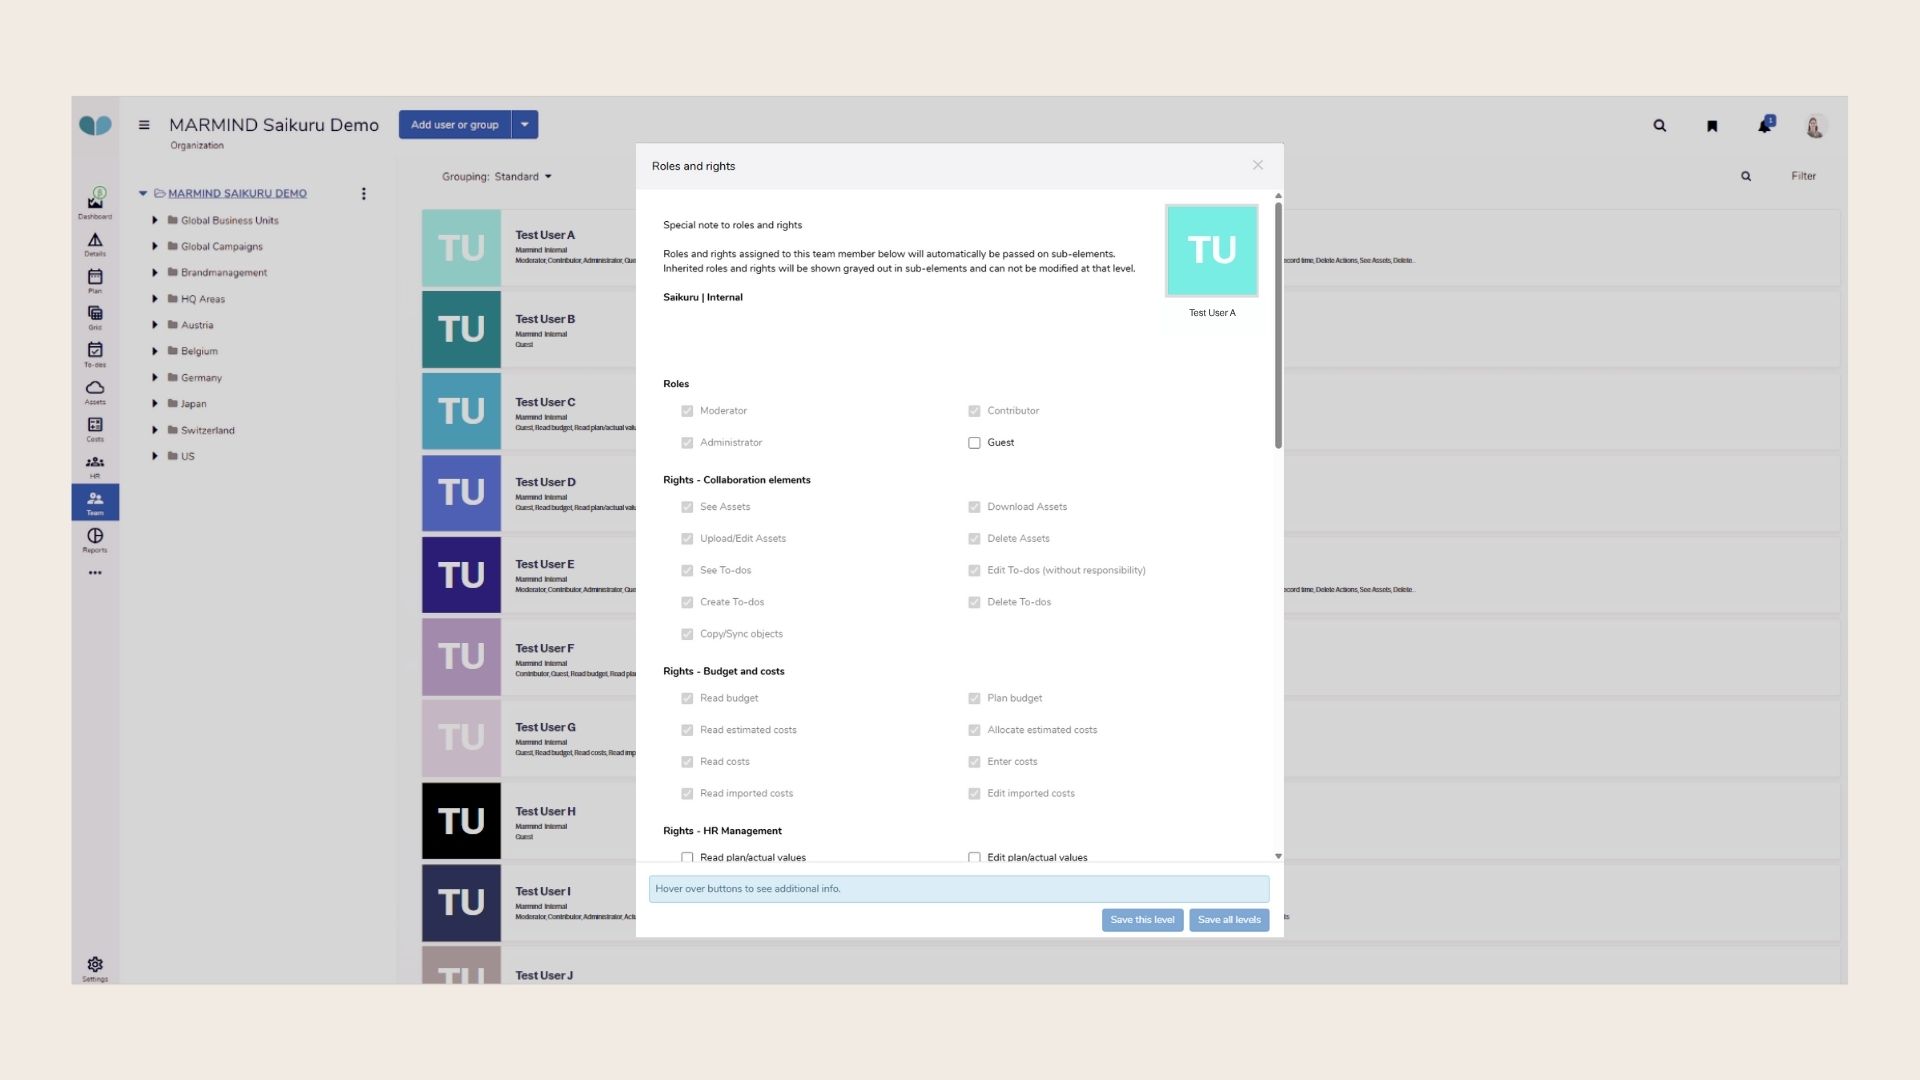This screenshot has width=1920, height=1080.
Task: Open the Reports pie chart icon
Action: pos(95,538)
